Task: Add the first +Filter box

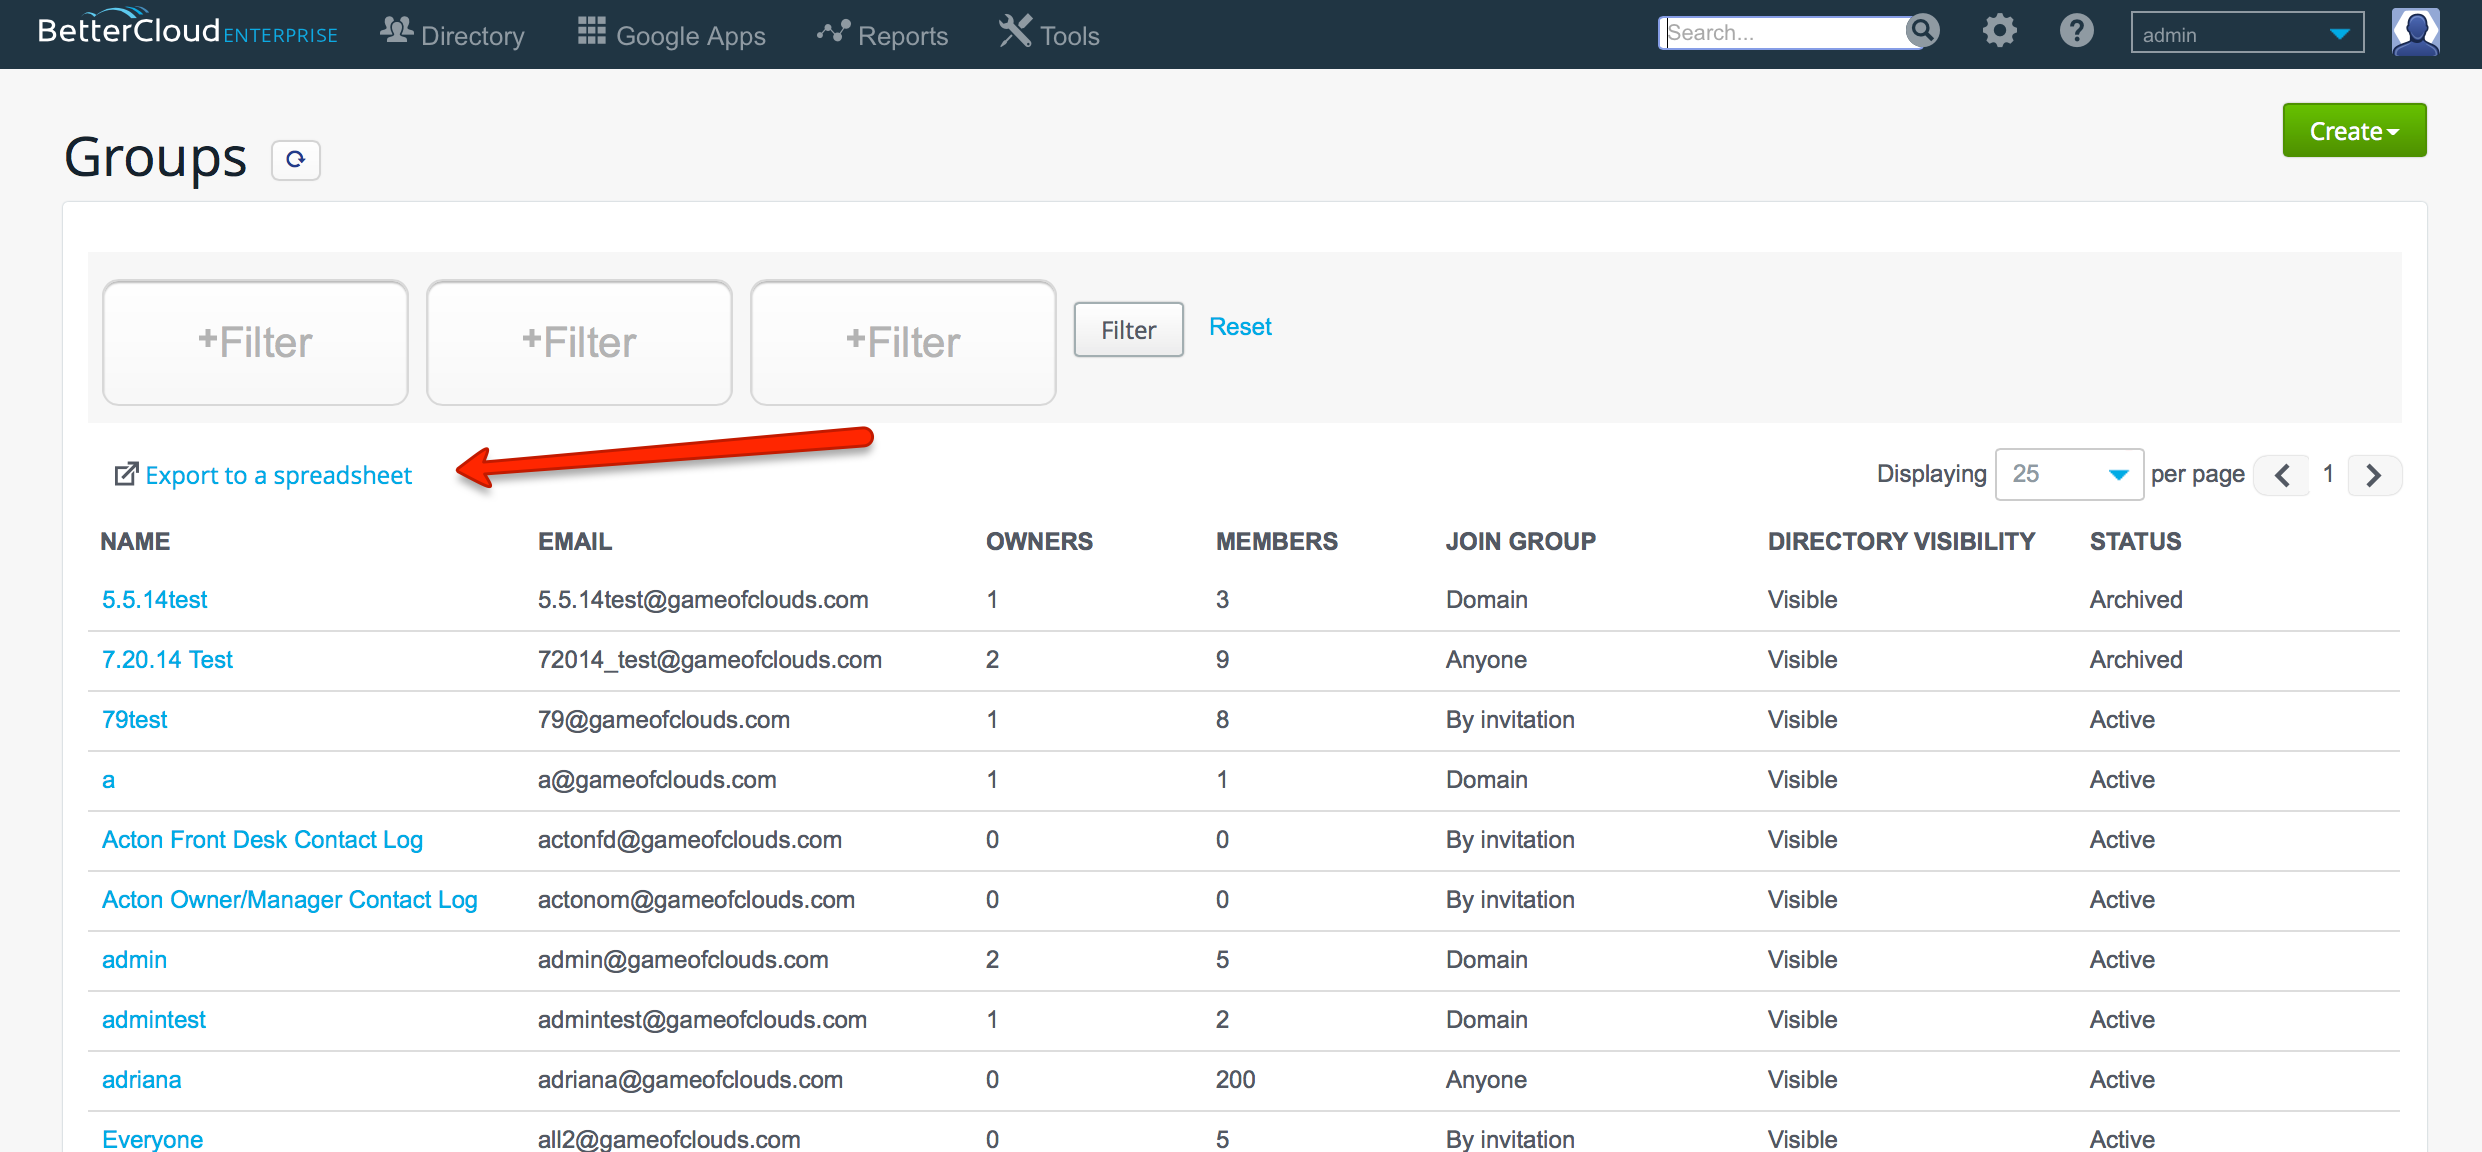Action: click(255, 342)
